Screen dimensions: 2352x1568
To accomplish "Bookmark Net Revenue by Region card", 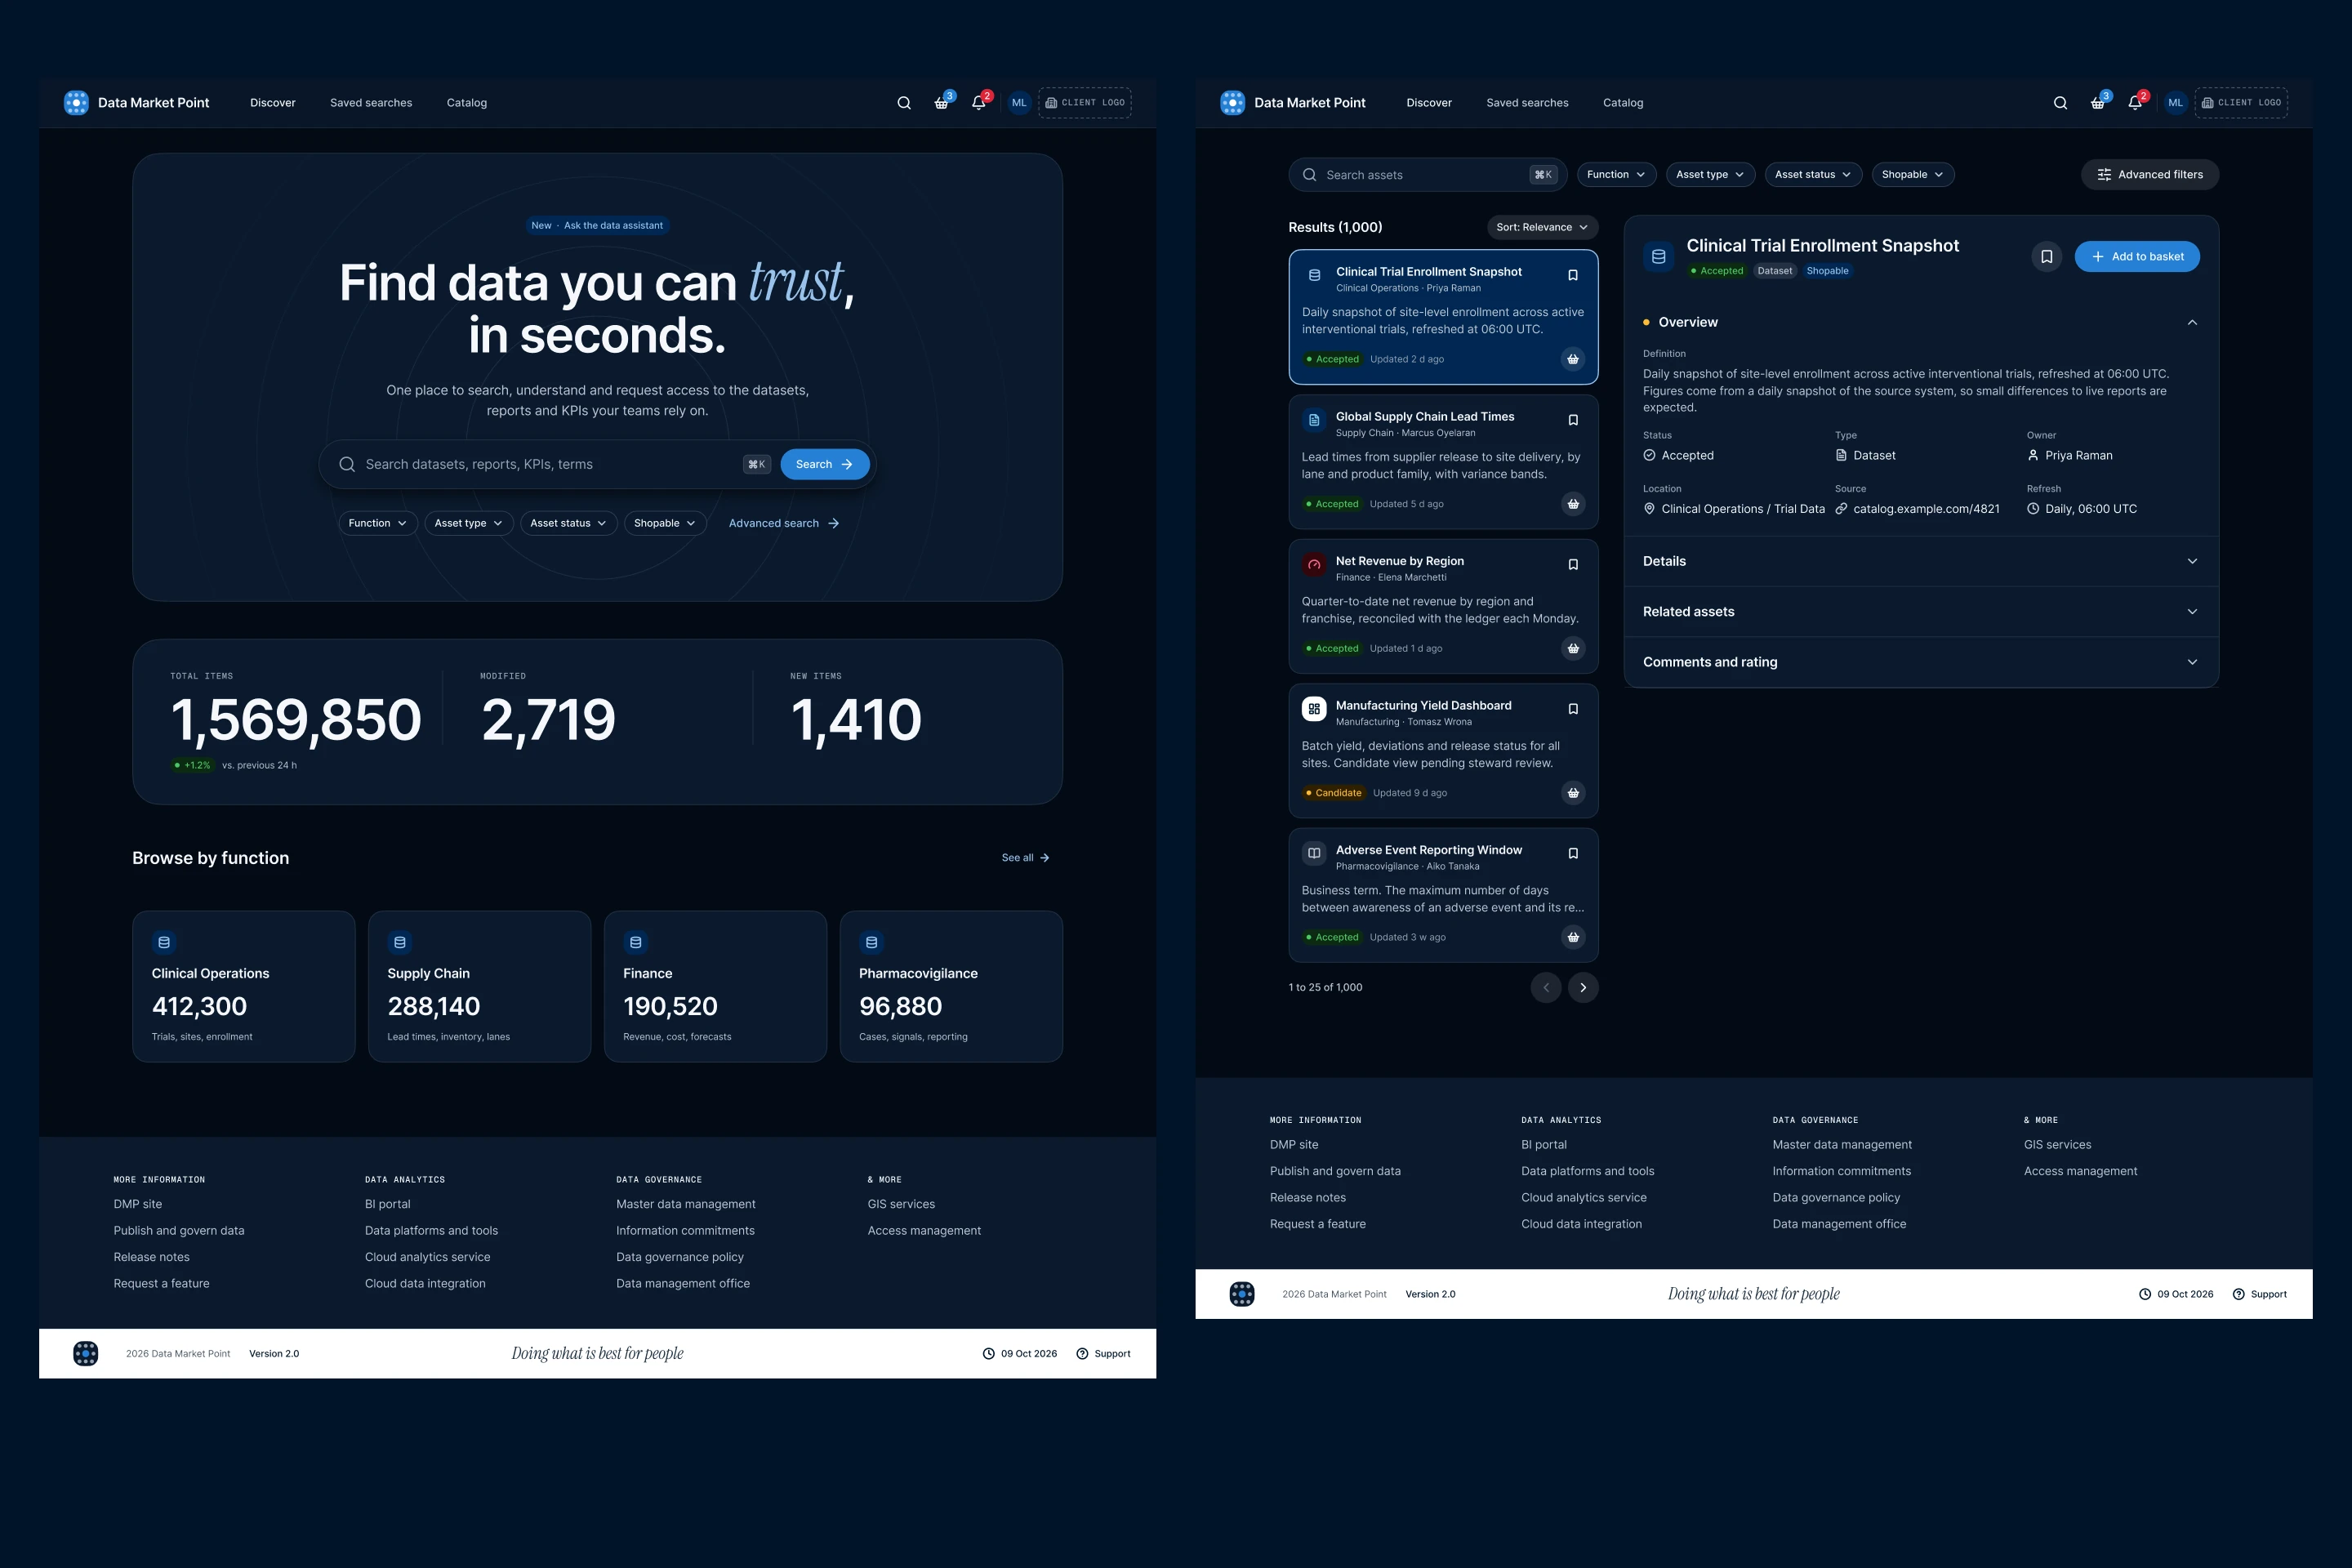I will pos(1573,565).
